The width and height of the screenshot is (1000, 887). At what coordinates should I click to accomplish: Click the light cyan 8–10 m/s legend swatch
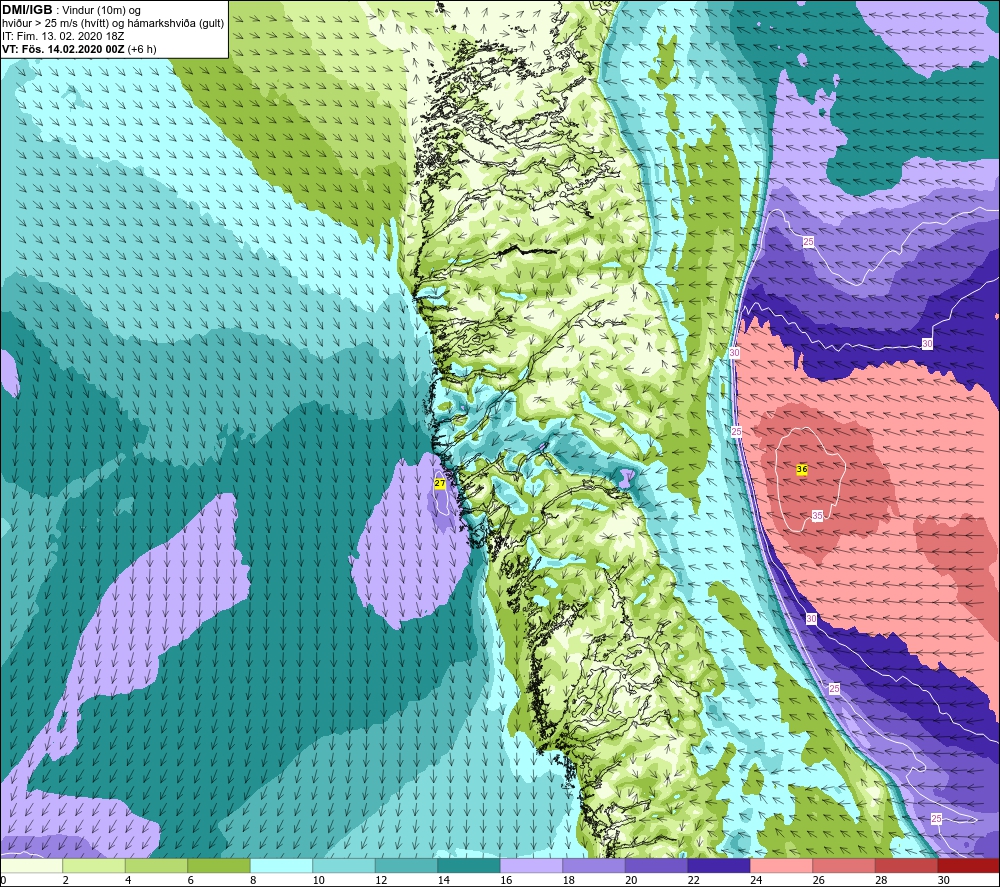pyautogui.click(x=281, y=865)
